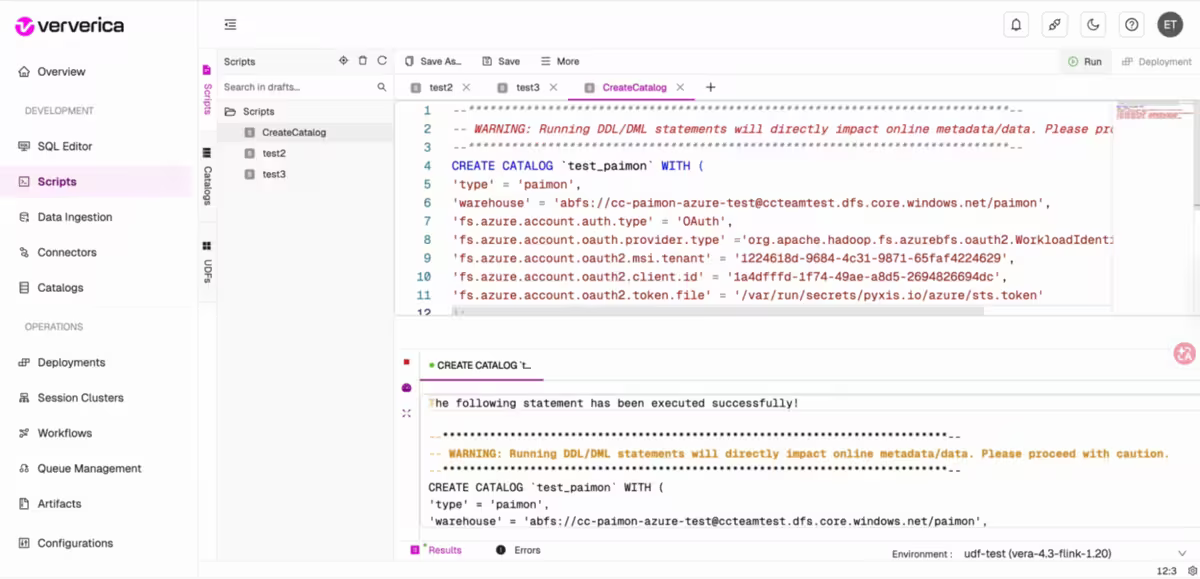Click the Ververica logo
The width and height of the screenshot is (1200, 579).
pos(70,26)
